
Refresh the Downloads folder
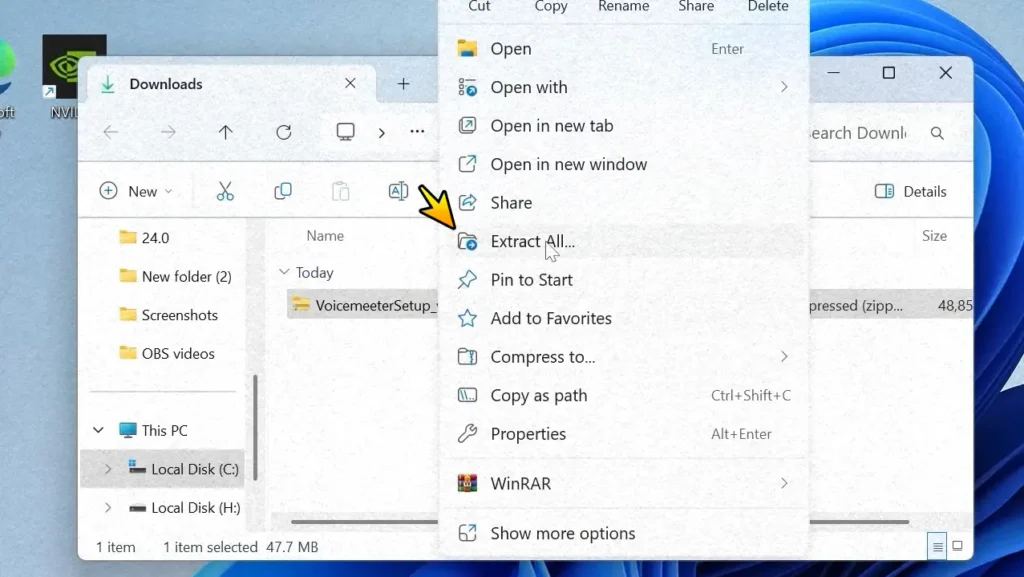pos(283,133)
